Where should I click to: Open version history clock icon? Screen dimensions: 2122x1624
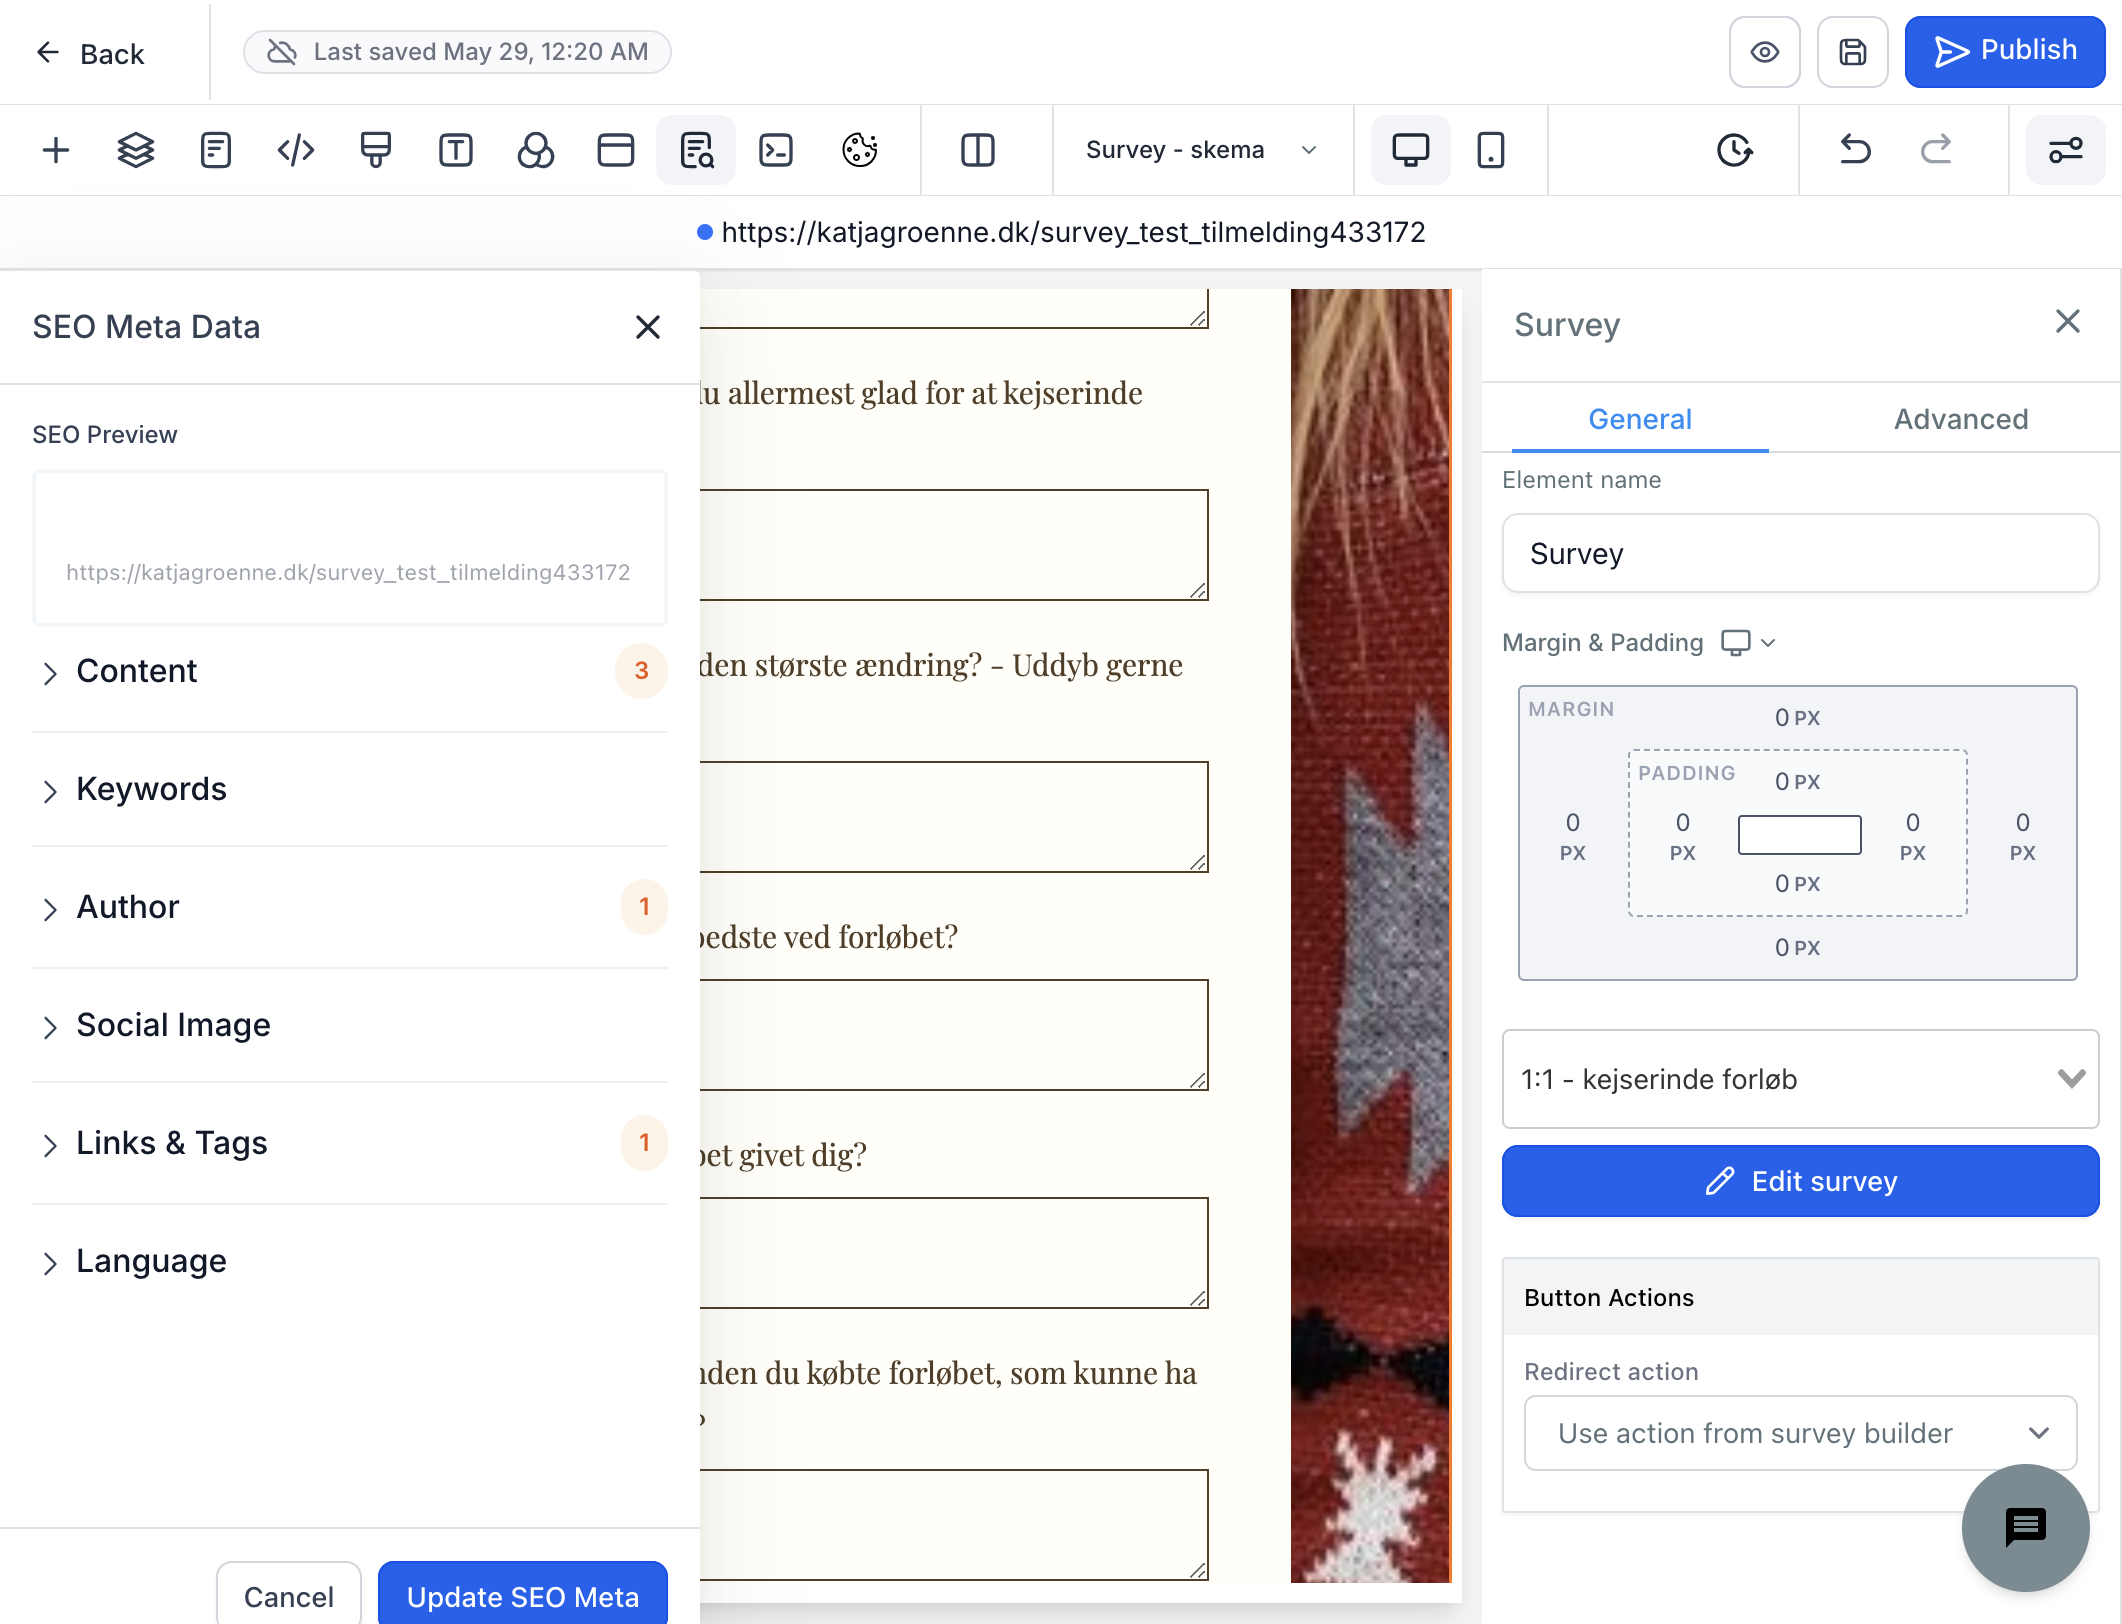click(x=1735, y=150)
